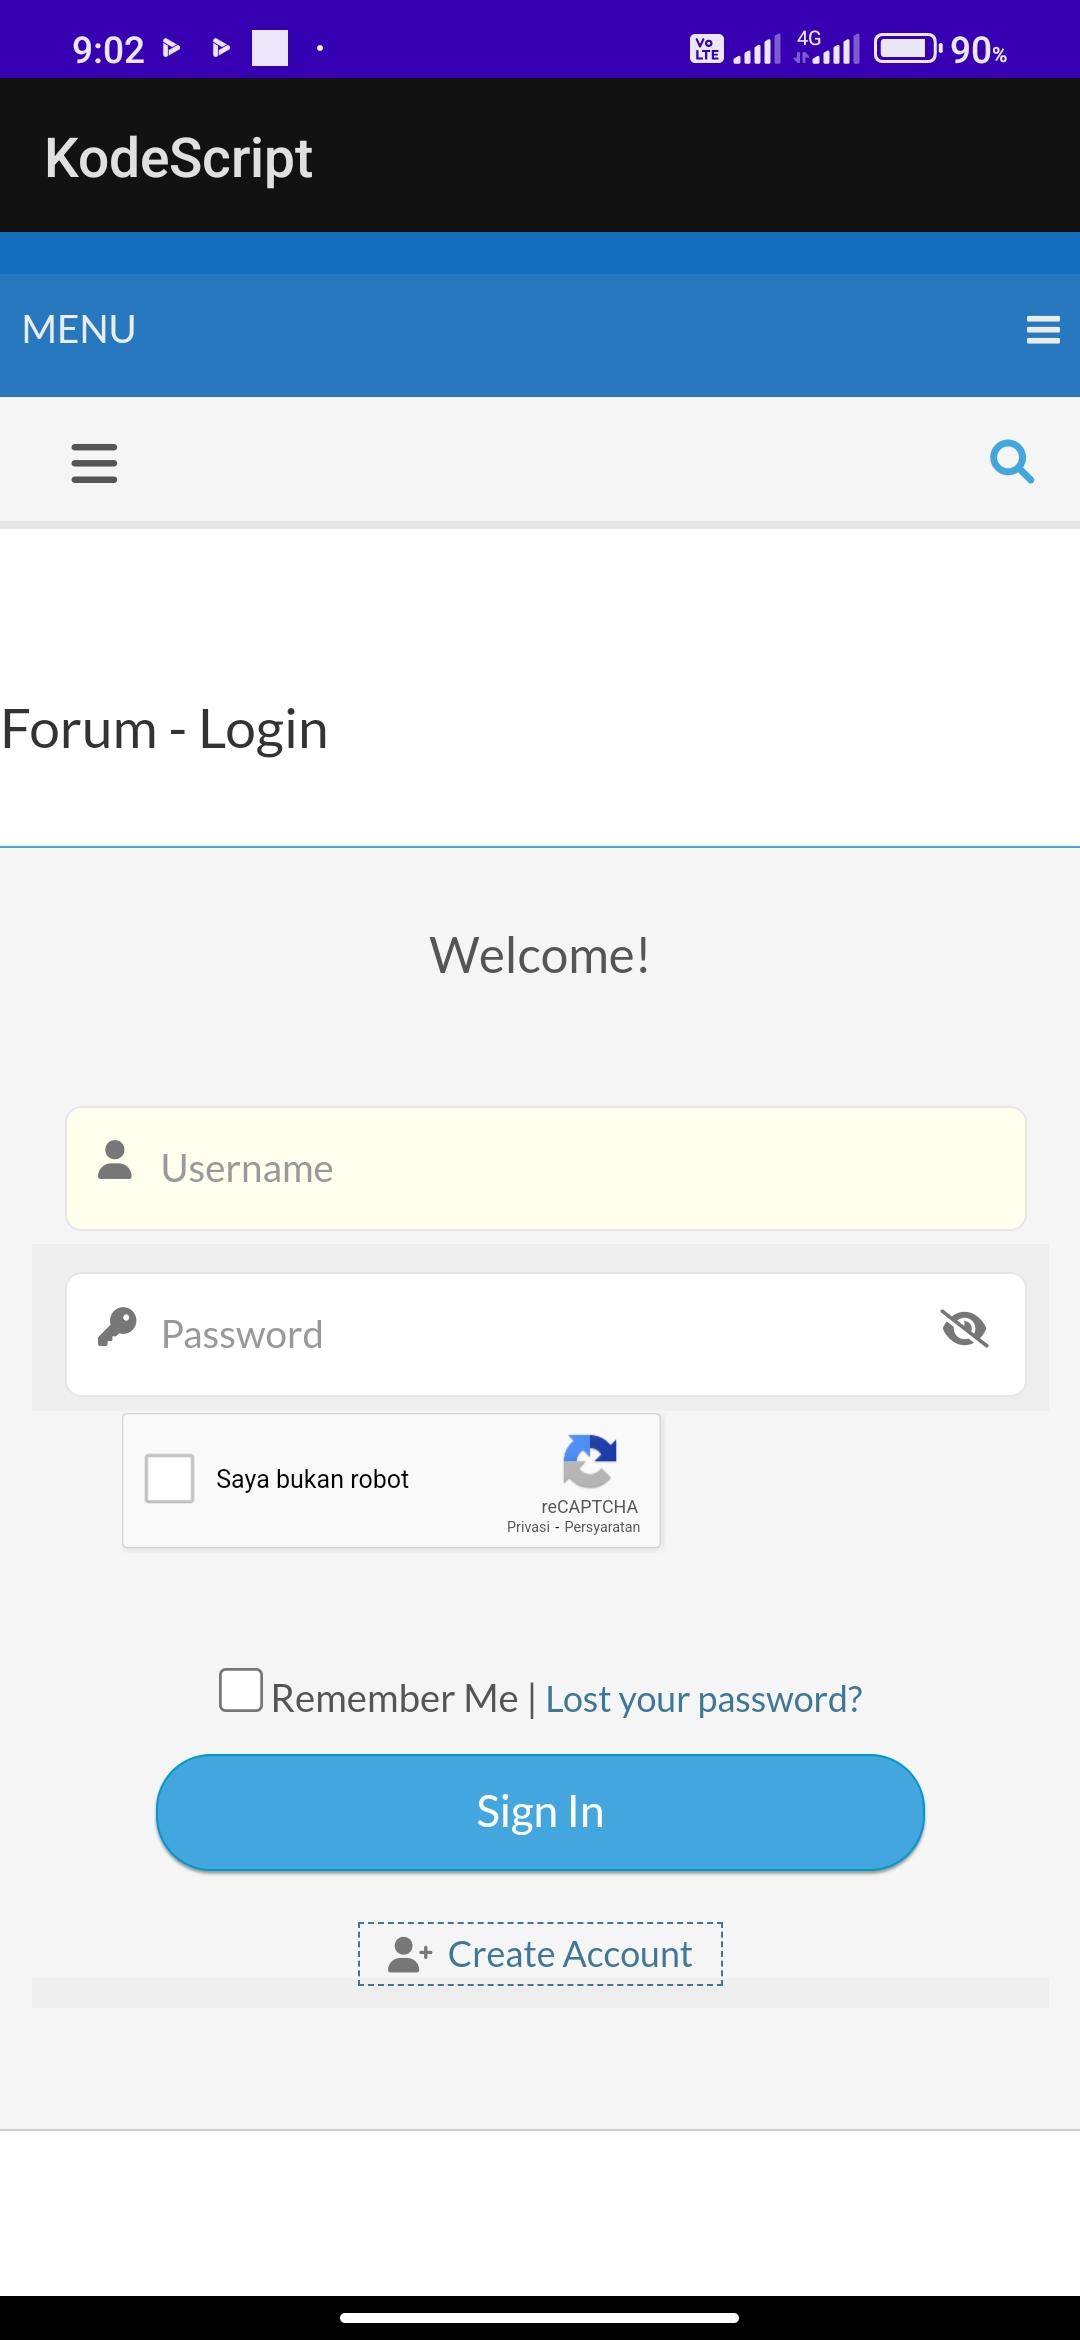Image resolution: width=1080 pixels, height=2340 pixels.
Task: Click the reCAPTCHA logo icon
Action: [x=590, y=1461]
